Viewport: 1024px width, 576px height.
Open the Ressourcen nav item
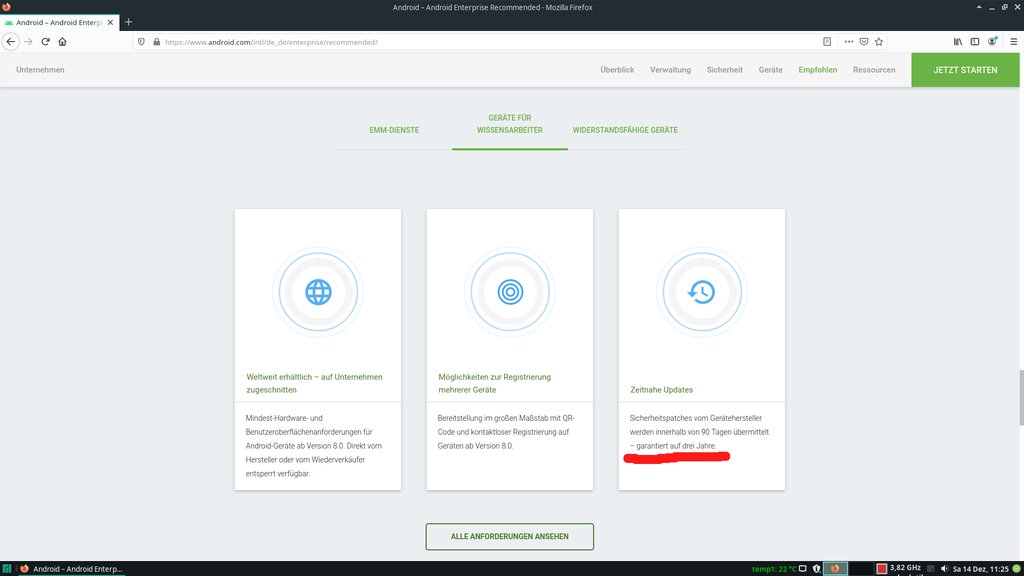pyautogui.click(x=874, y=70)
